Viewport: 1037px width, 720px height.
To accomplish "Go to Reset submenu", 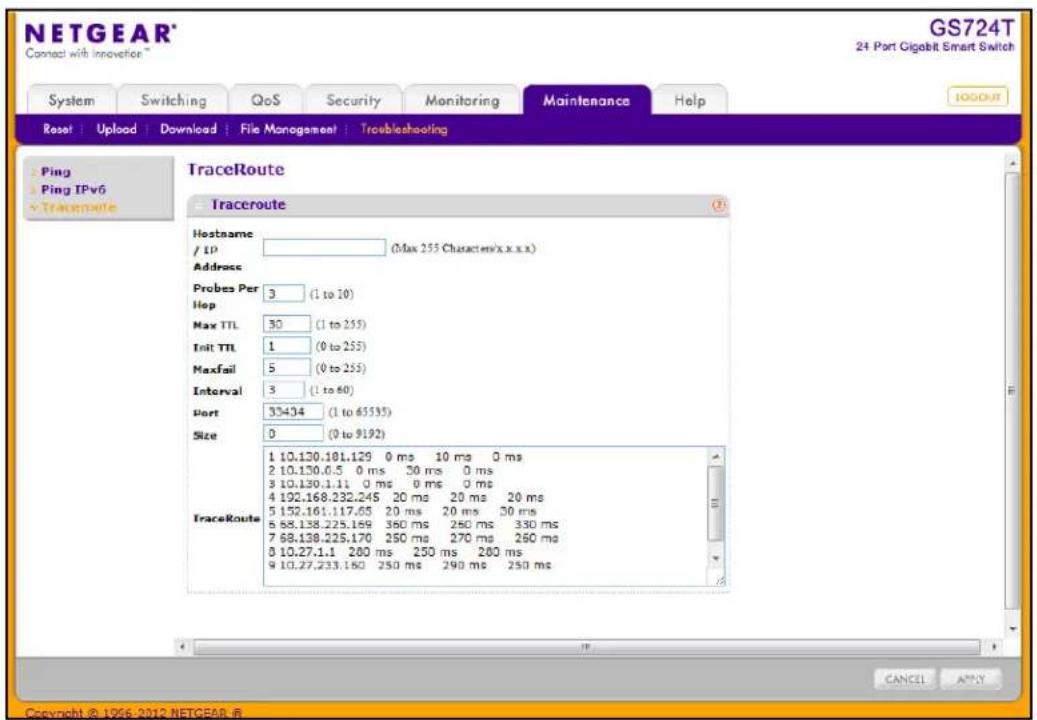I will point(57,130).
